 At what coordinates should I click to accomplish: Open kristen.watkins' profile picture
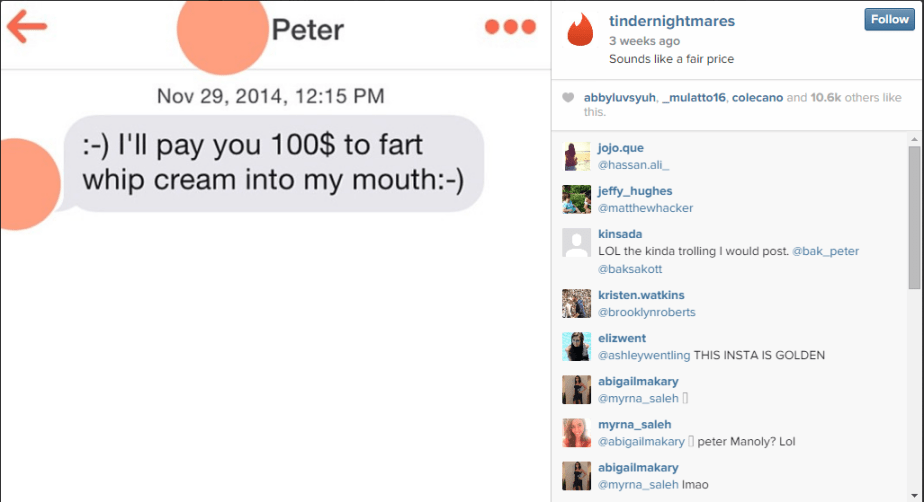[576, 303]
